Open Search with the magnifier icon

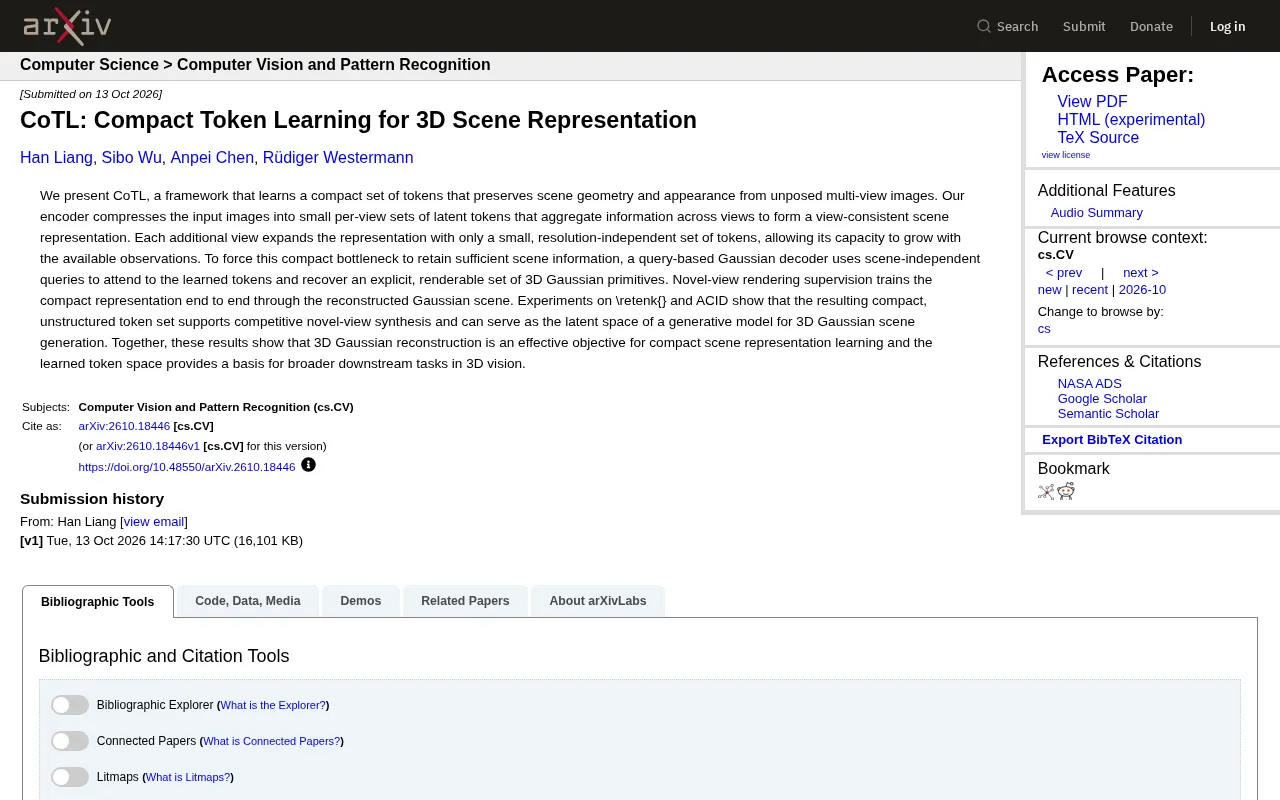point(1007,26)
